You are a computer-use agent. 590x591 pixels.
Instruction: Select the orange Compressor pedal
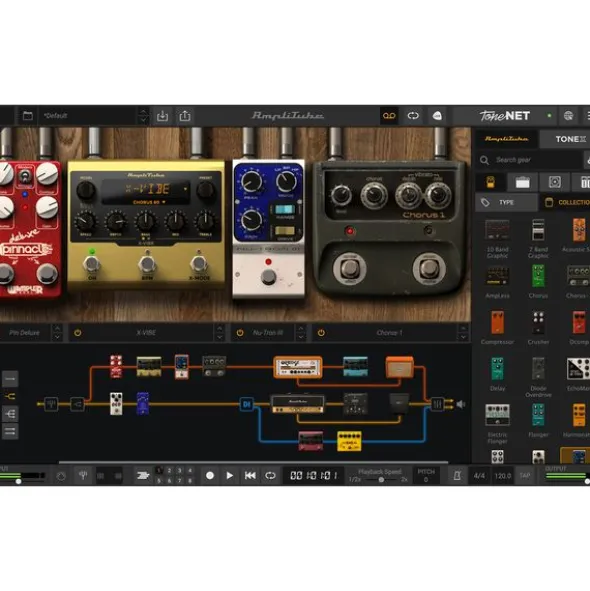pos(497,328)
